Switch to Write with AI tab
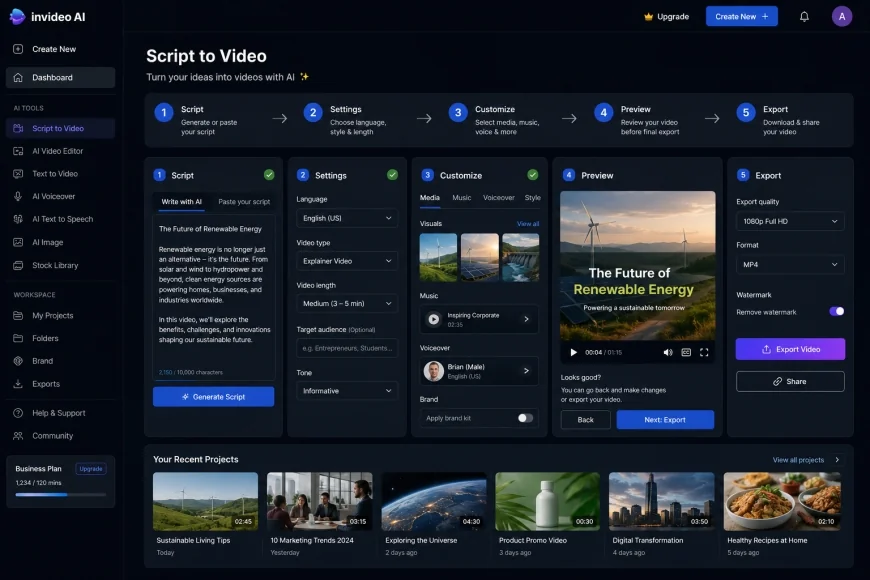This screenshot has height=580, width=870. 181,202
